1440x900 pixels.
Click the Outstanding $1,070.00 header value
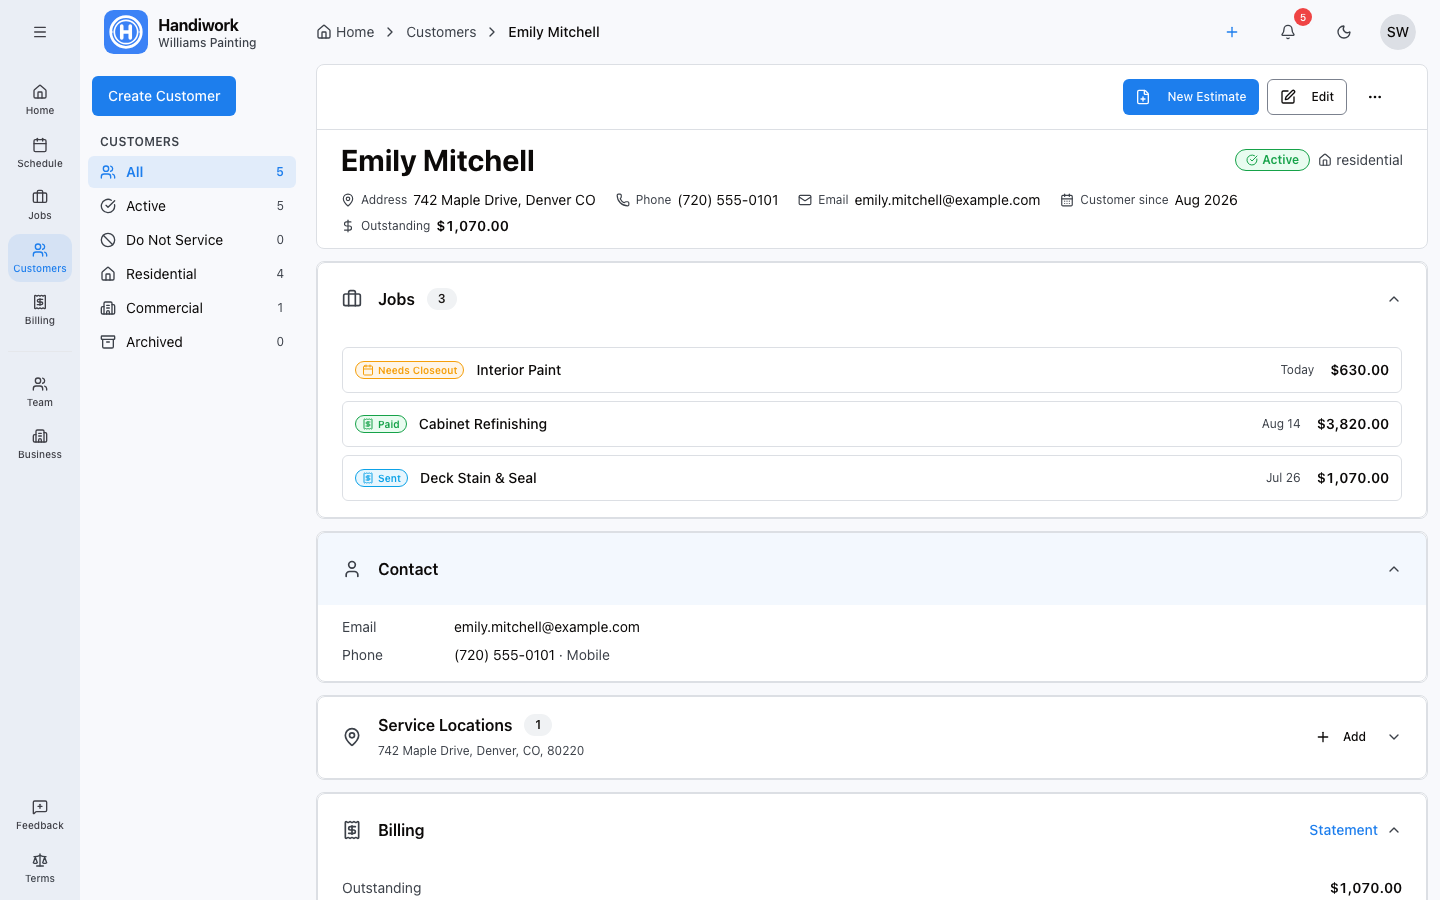[473, 226]
